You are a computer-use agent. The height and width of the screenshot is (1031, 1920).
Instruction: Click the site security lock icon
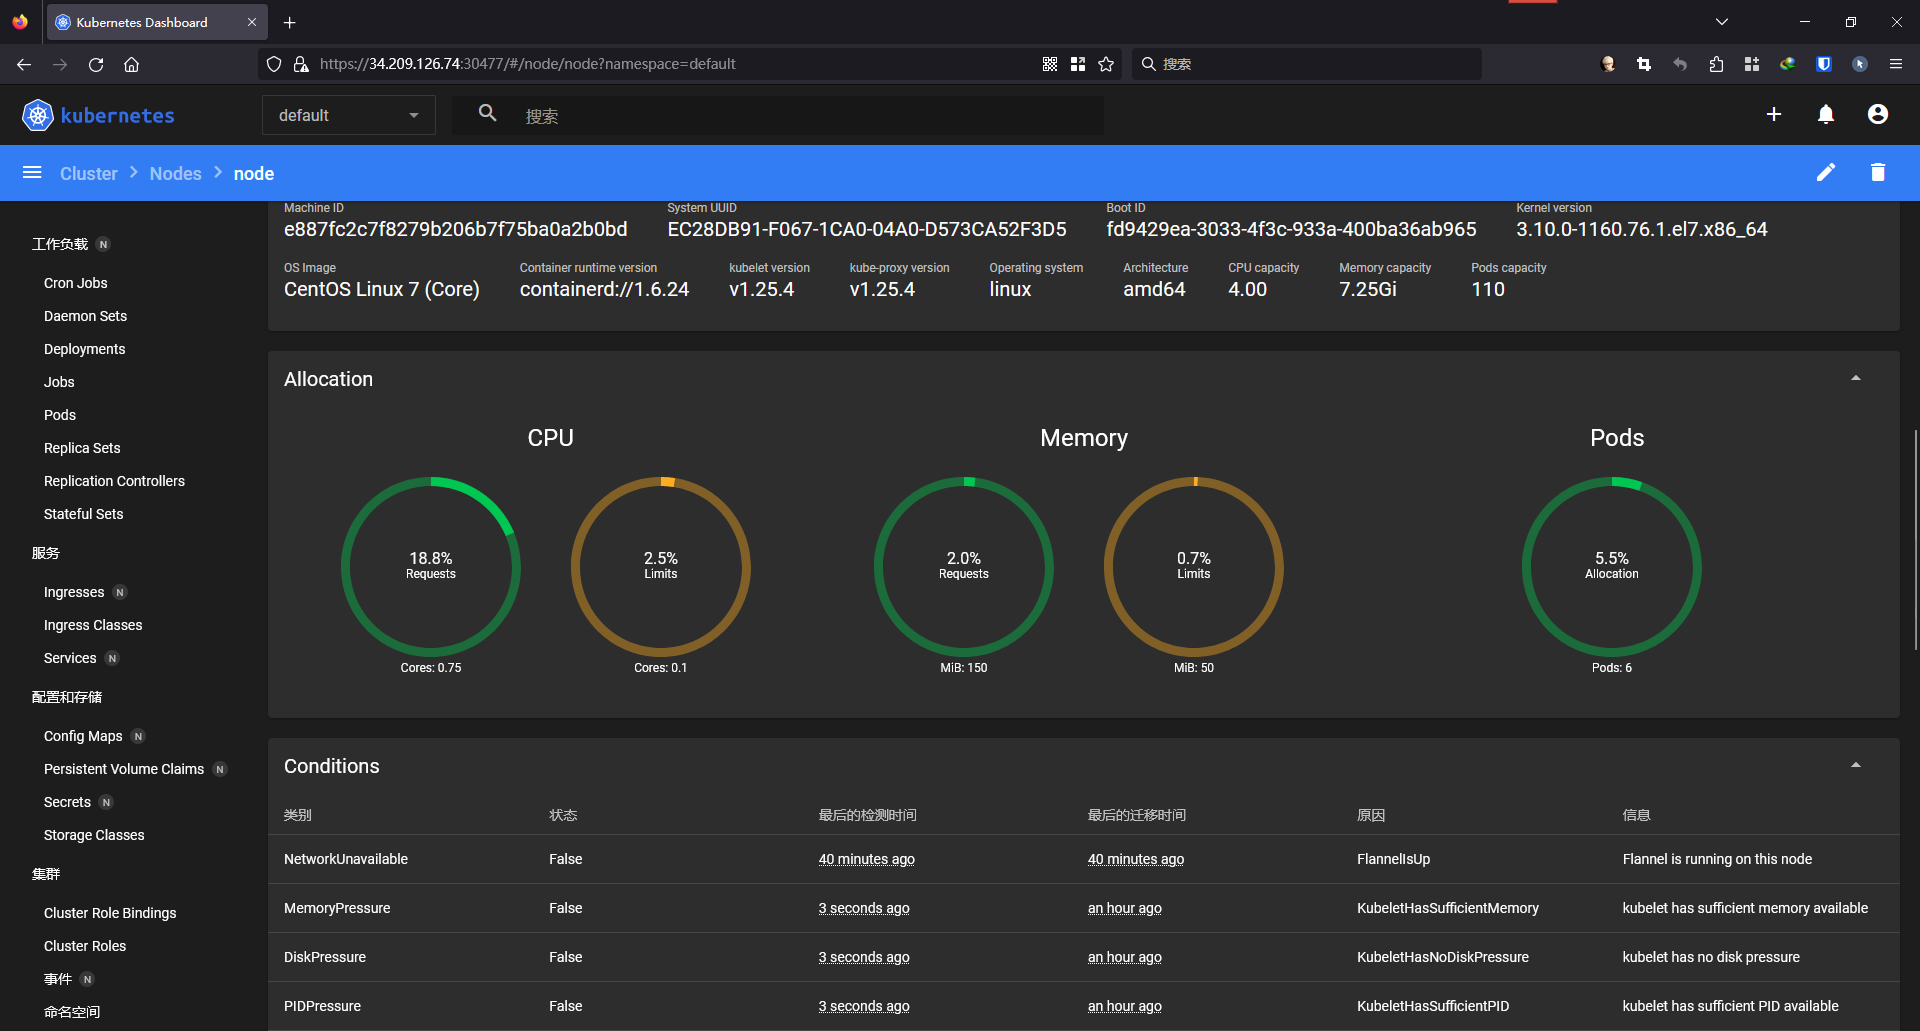point(300,64)
